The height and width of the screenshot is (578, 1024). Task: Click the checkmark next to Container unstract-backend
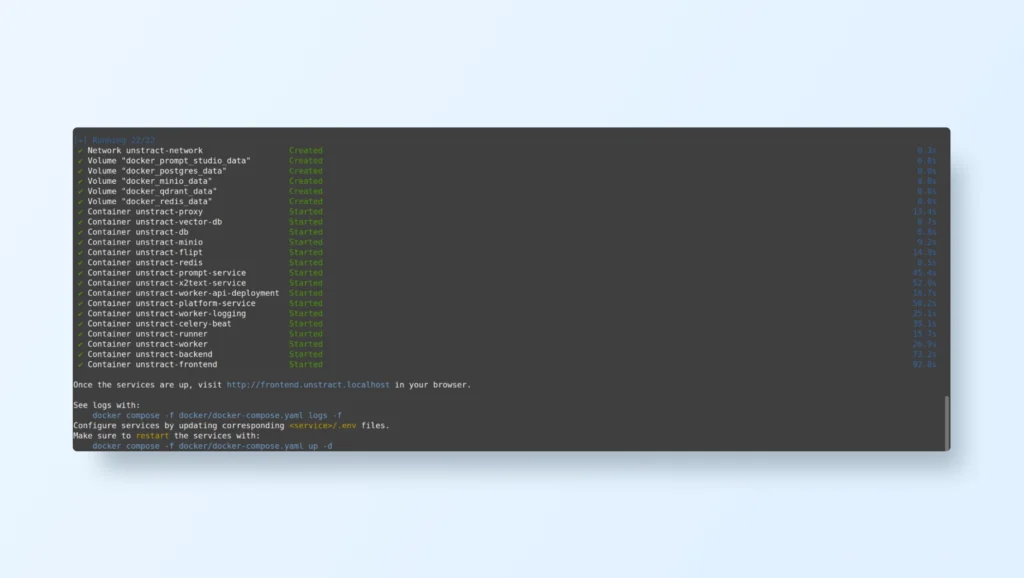(80, 354)
